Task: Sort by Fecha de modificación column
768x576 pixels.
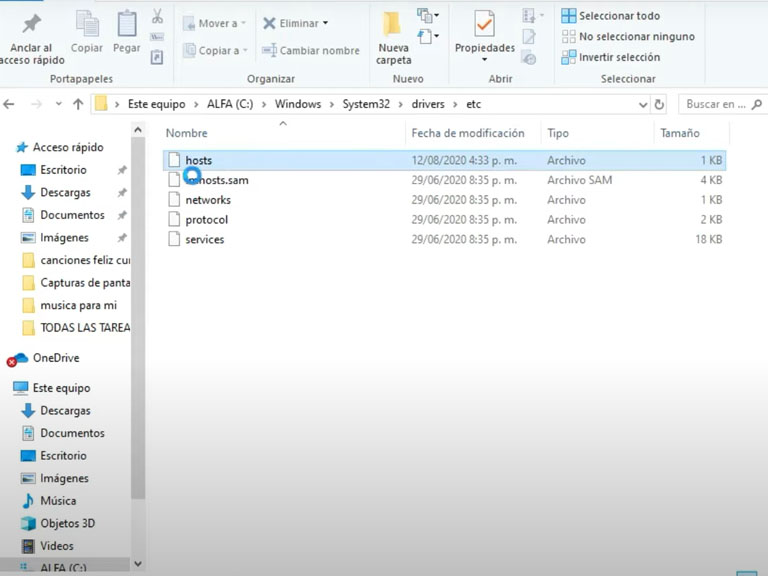Action: coord(468,133)
